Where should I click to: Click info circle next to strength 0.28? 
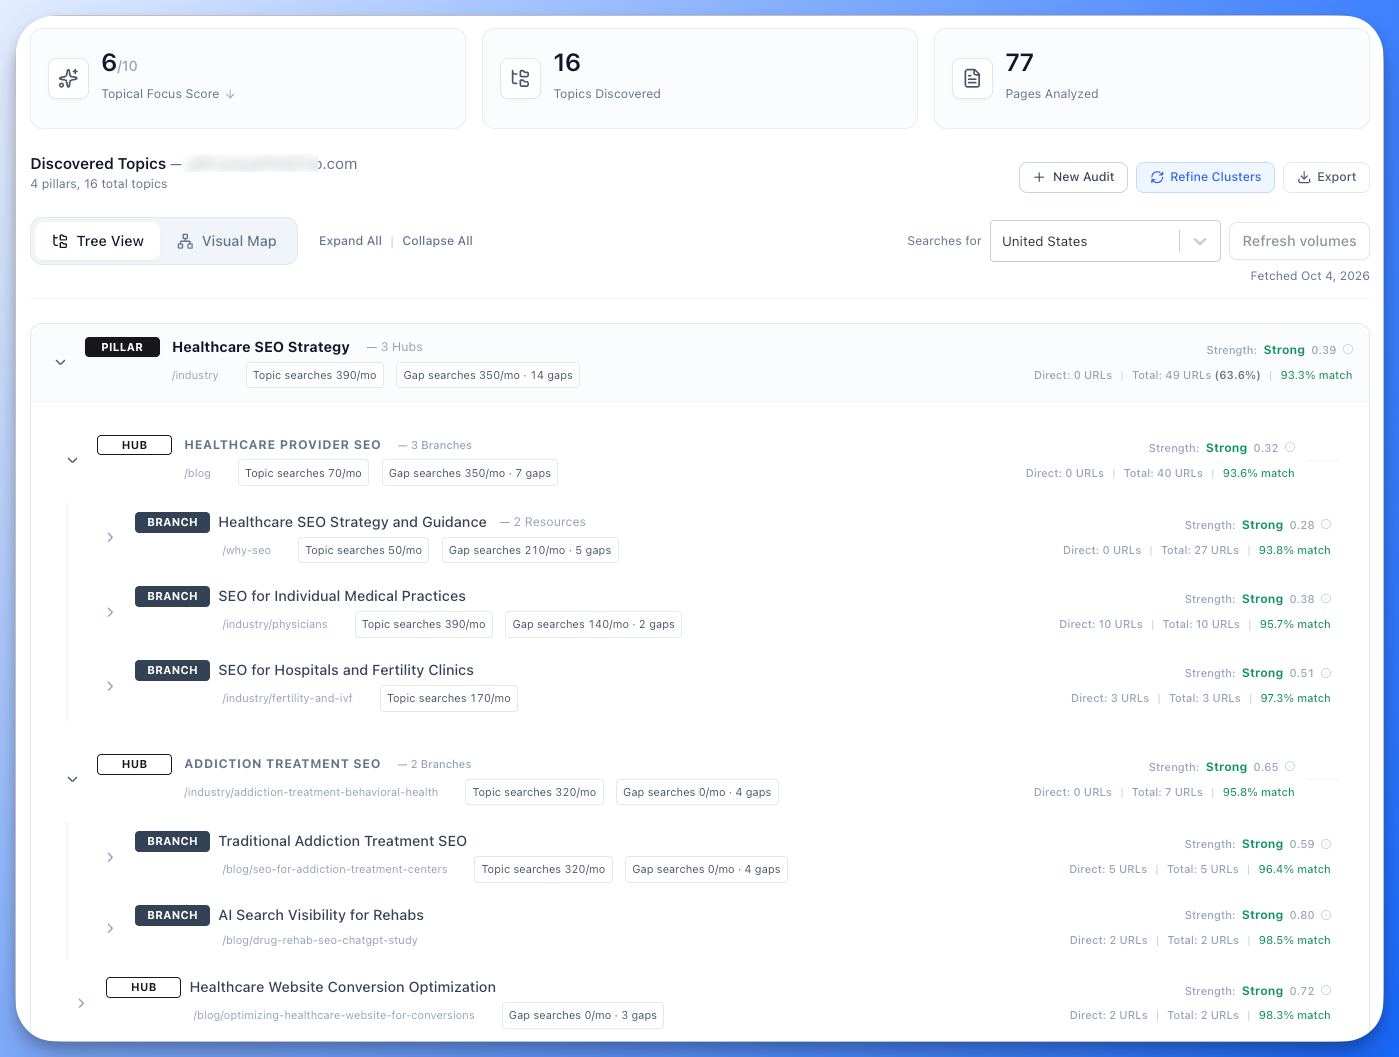pos(1326,525)
